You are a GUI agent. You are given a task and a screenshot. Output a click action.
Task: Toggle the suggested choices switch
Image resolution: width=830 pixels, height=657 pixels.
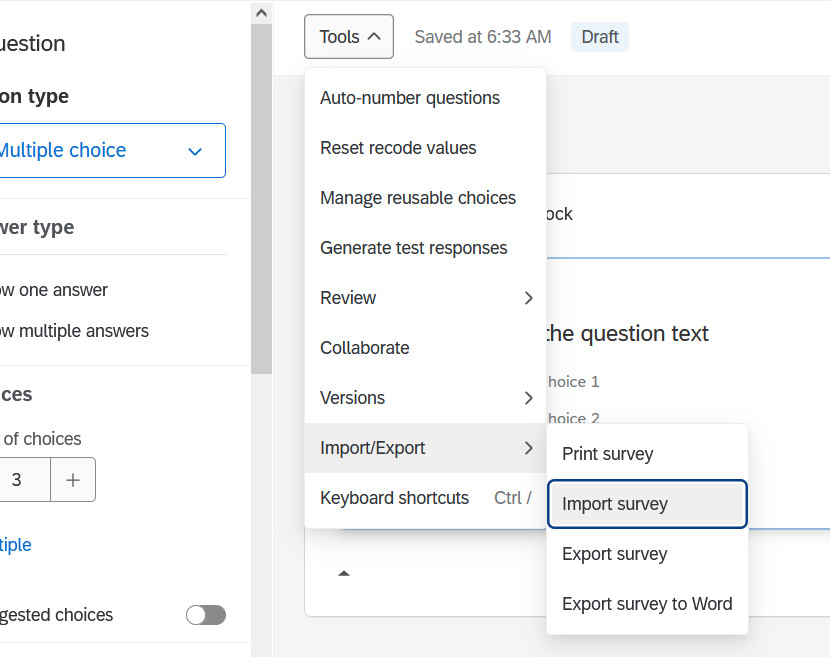[x=205, y=615]
